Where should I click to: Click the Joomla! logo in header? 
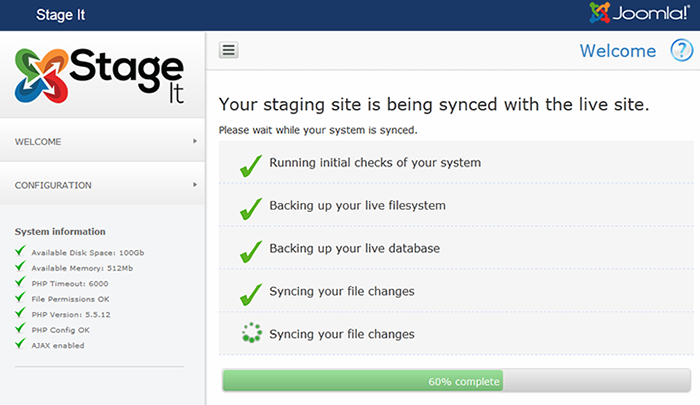pos(639,13)
